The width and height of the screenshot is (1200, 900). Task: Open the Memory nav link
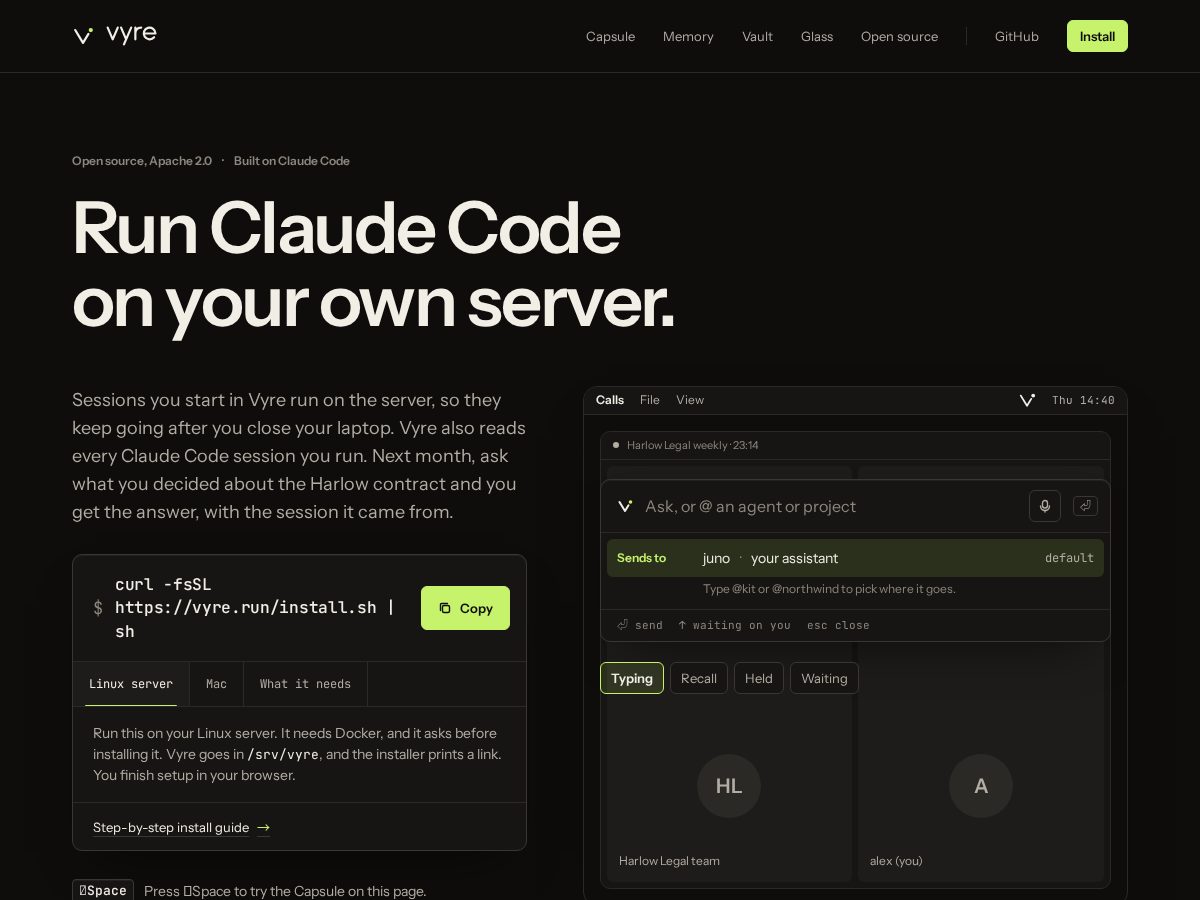[x=688, y=36]
